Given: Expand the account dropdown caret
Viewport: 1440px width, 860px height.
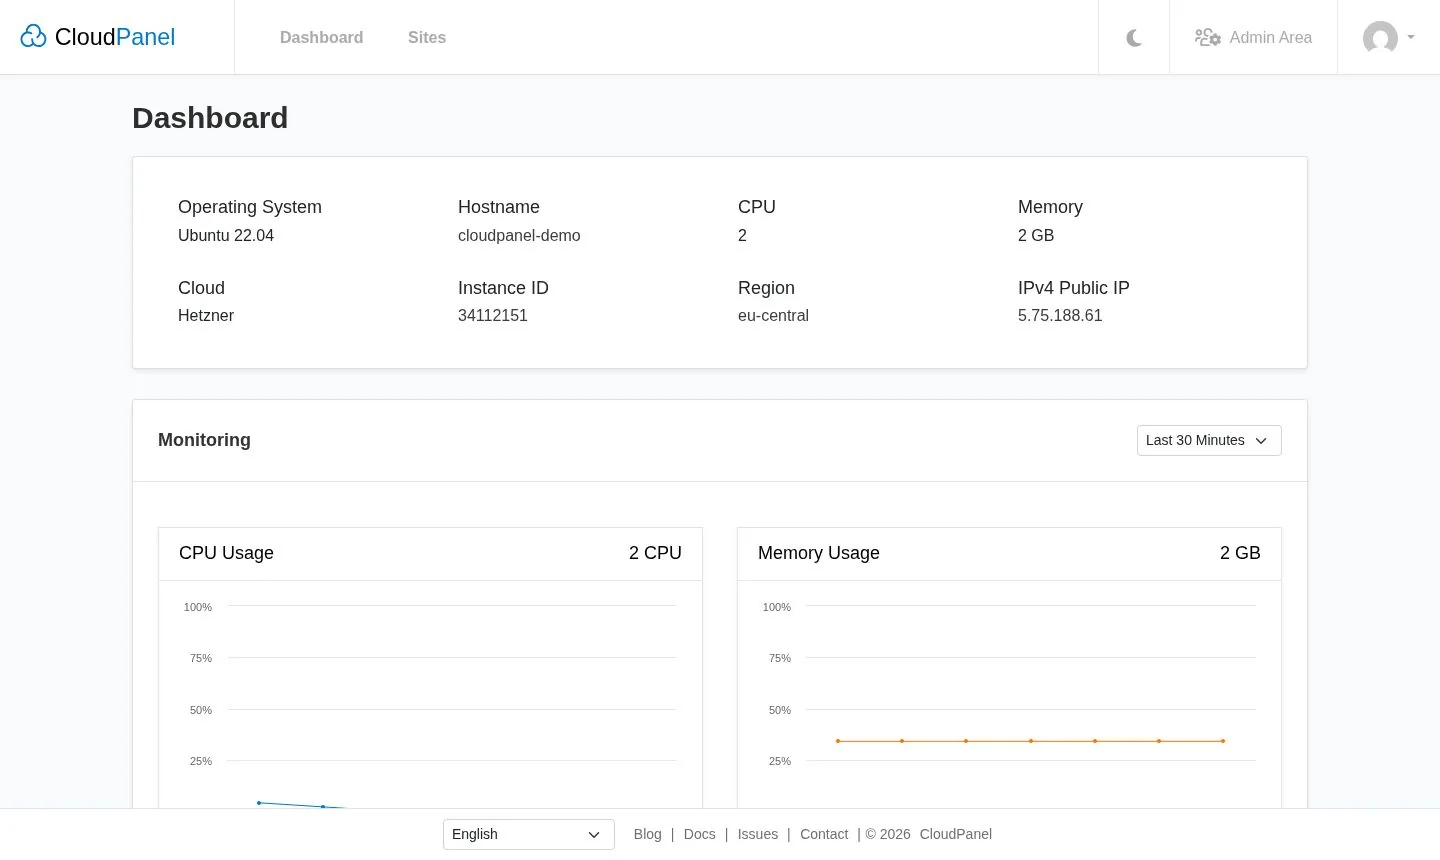Looking at the screenshot, I should coord(1411,37).
